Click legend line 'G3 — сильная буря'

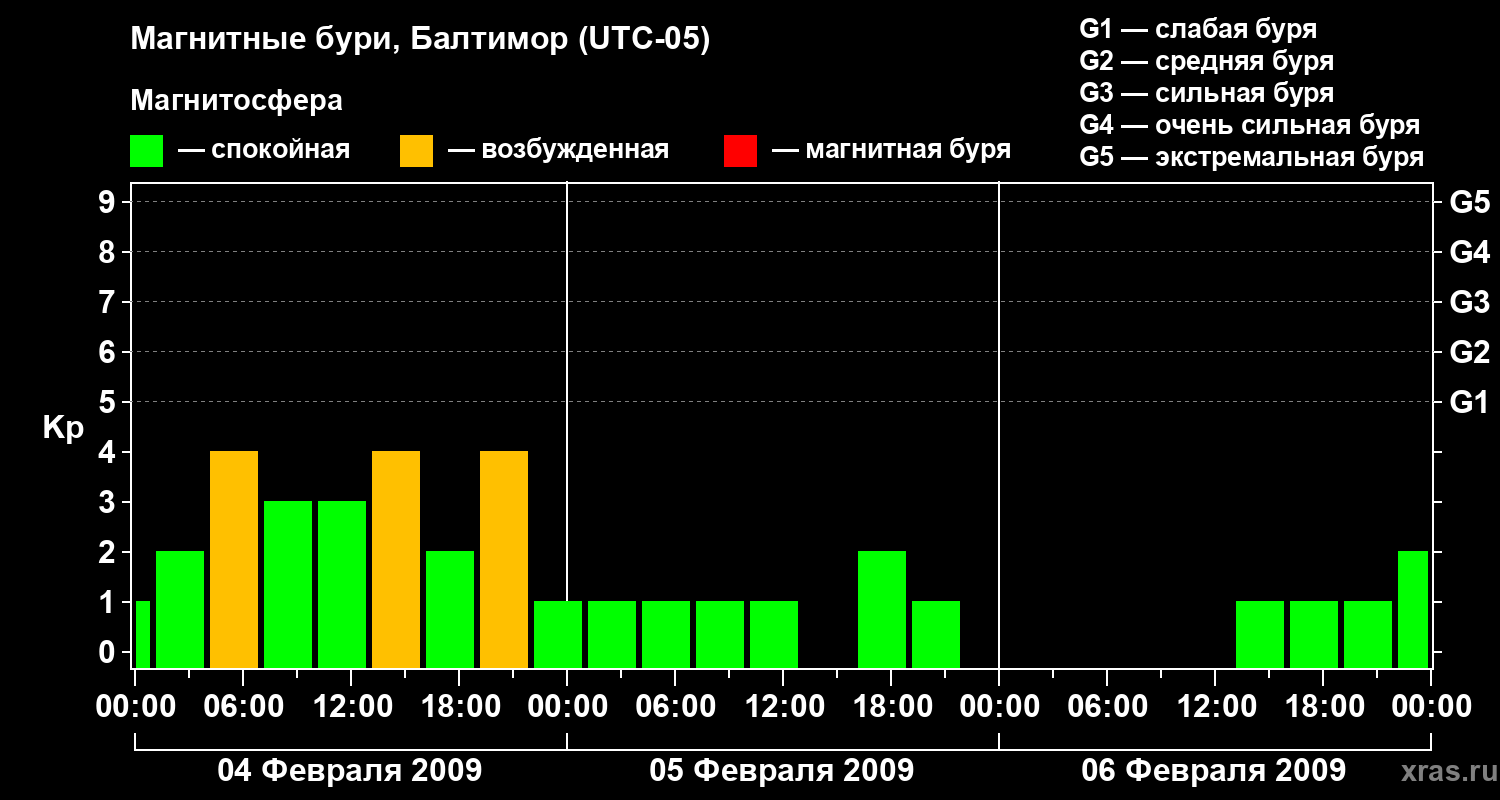1207,93
